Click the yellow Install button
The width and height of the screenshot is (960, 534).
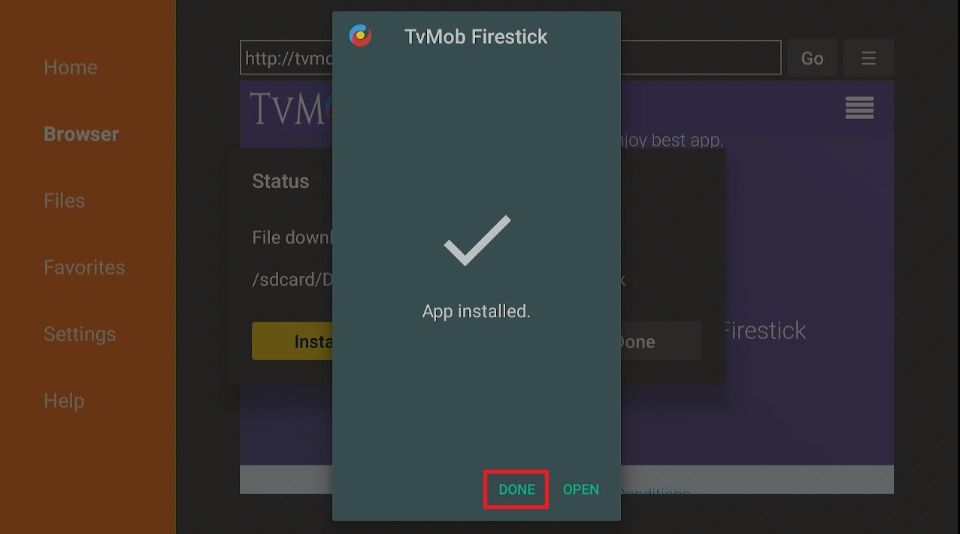[292, 341]
